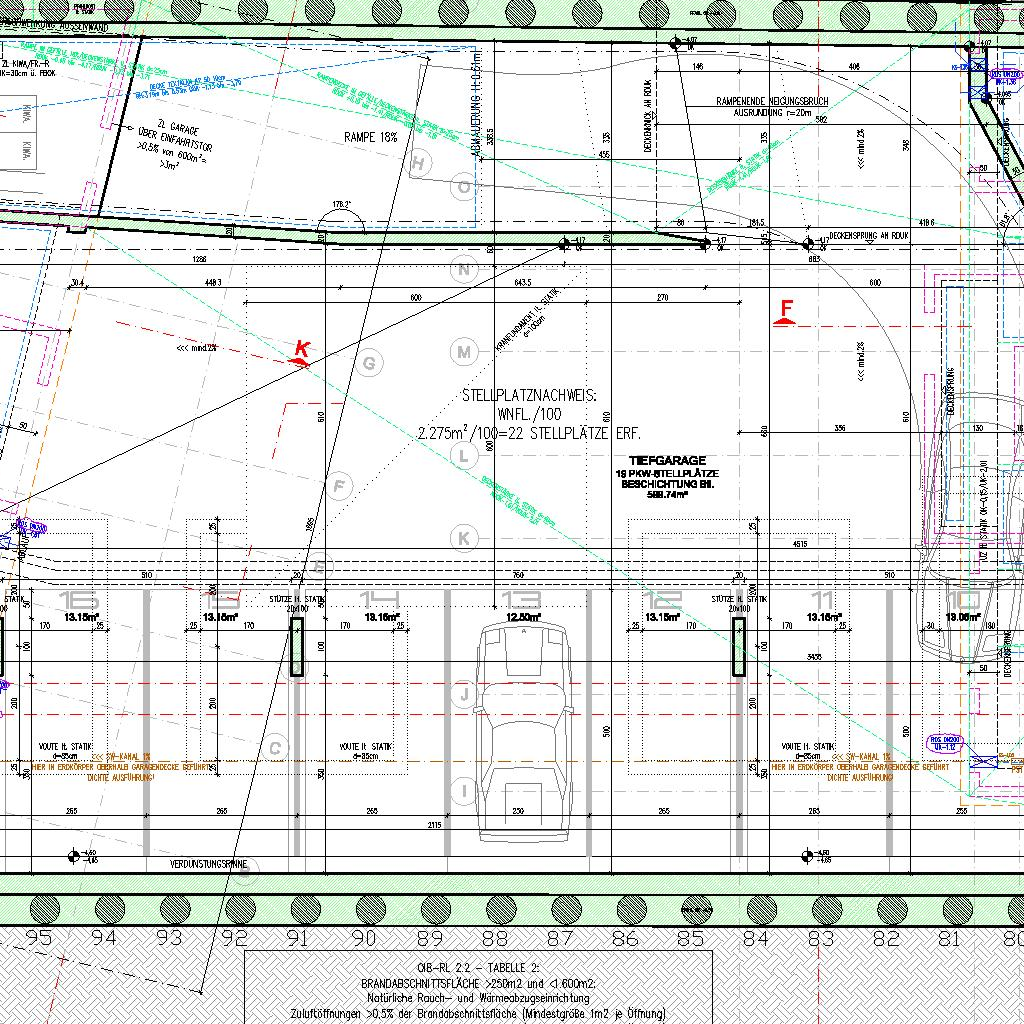Click the '178.2°' angle dimension
Viewport: 1024px width, 1024px height.
(341, 205)
